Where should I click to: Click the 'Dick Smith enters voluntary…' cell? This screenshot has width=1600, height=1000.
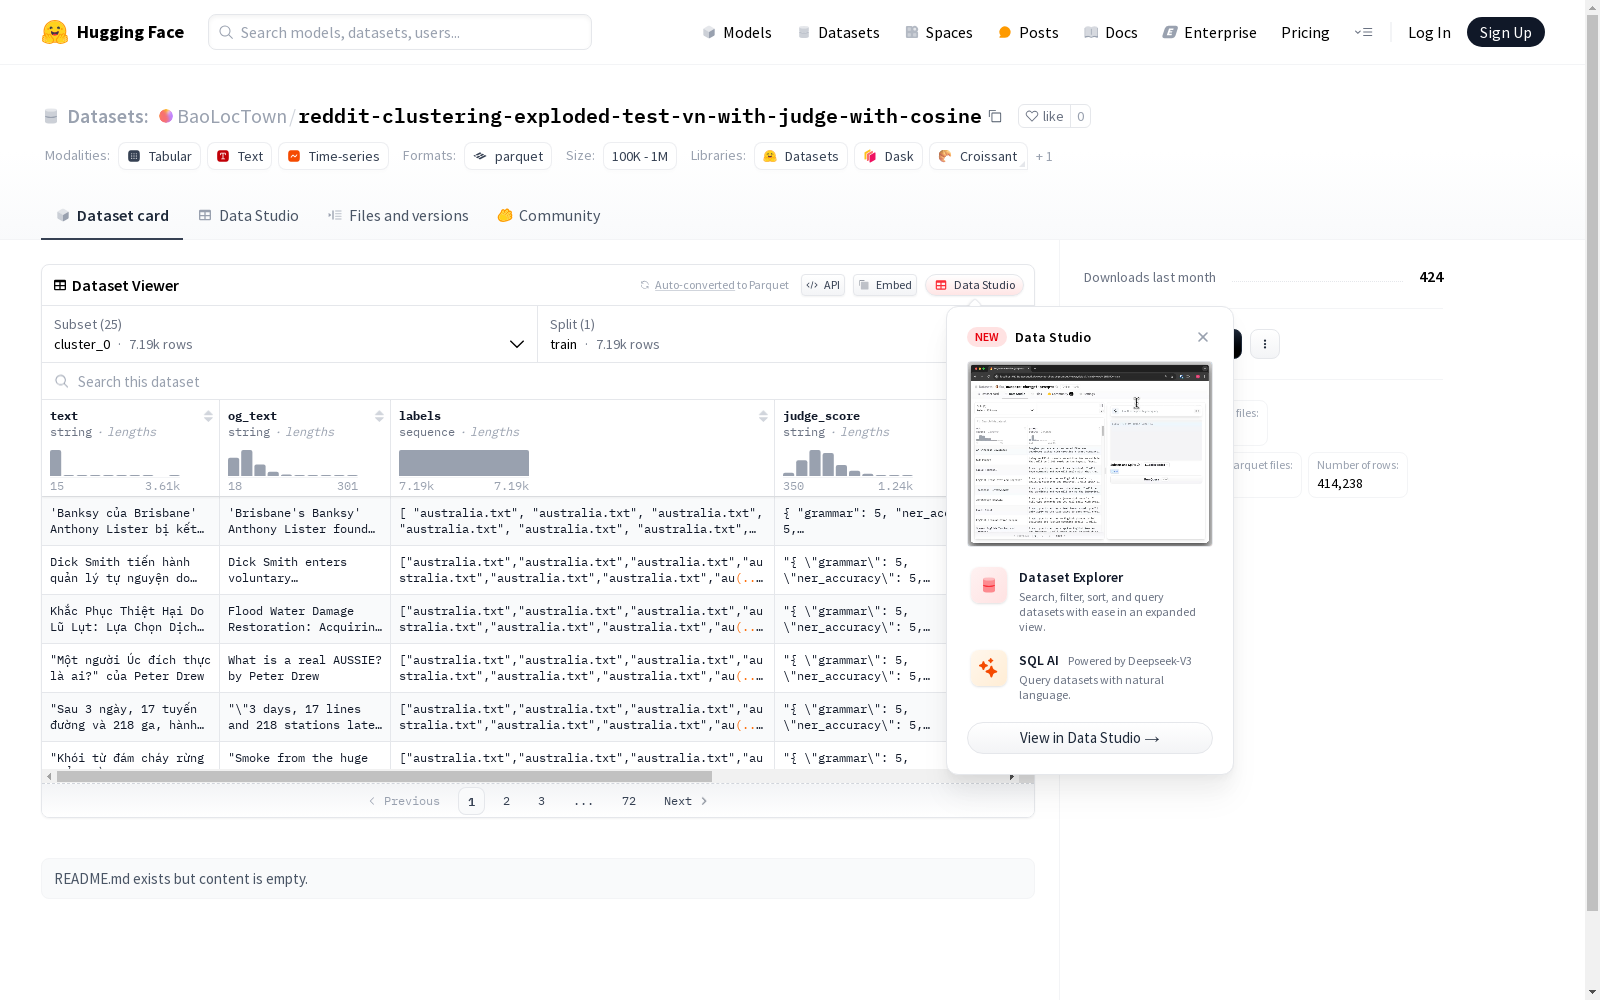305,570
